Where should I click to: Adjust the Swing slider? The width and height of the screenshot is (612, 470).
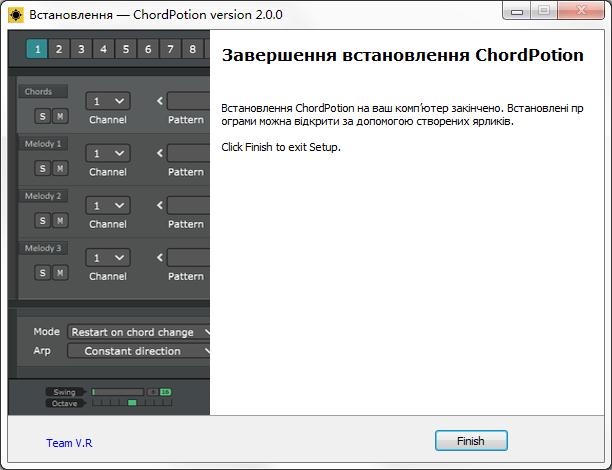click(x=118, y=392)
